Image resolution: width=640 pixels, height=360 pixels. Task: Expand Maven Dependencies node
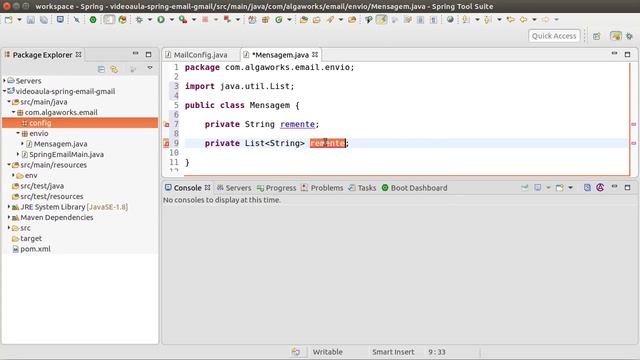tap(9, 218)
